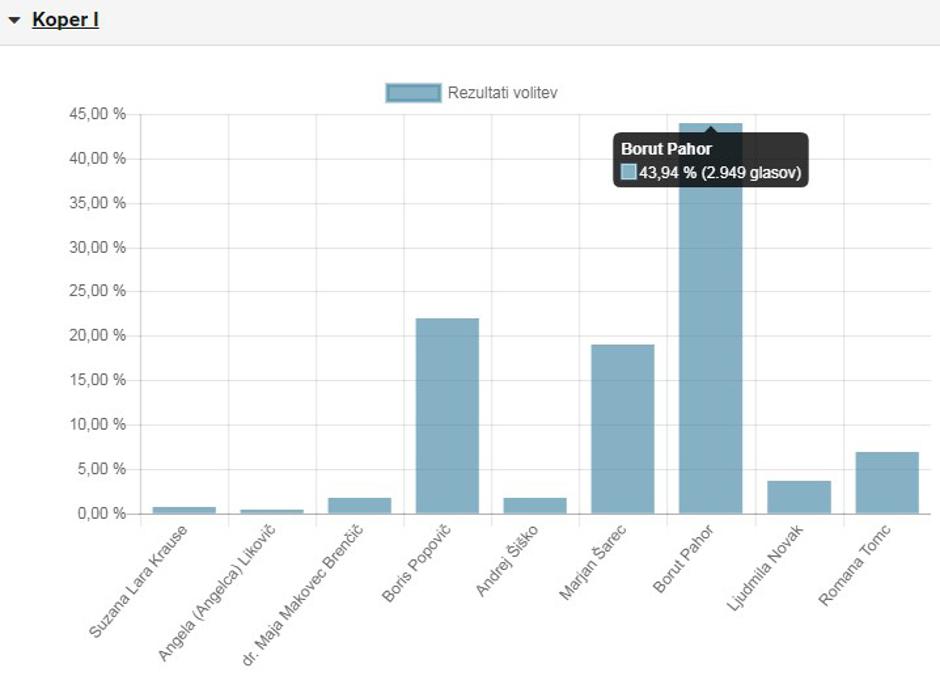Click the Rezultati volitev legend label
The image size is (940, 676).
tap(502, 93)
